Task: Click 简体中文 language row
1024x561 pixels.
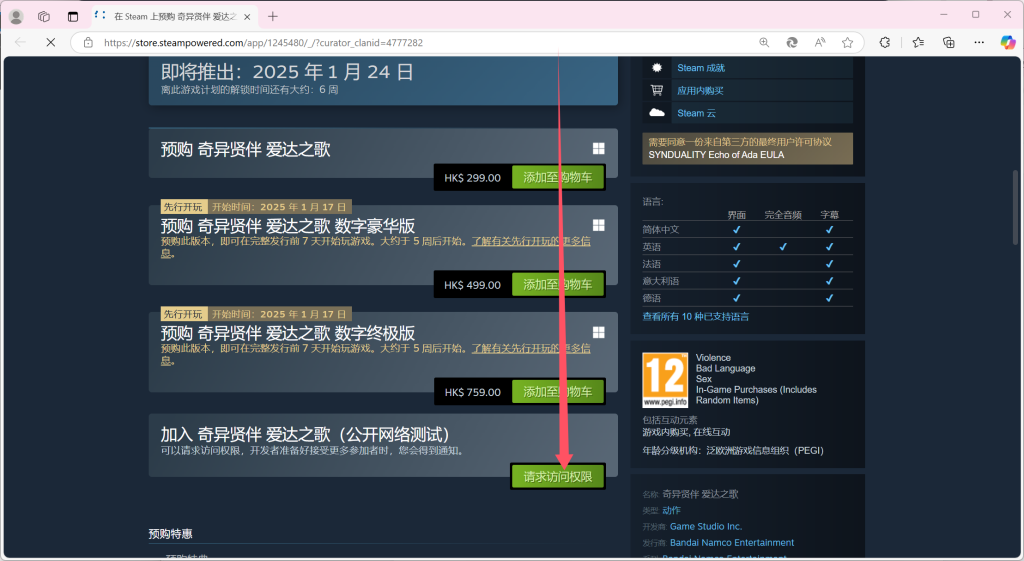Action: (747, 229)
